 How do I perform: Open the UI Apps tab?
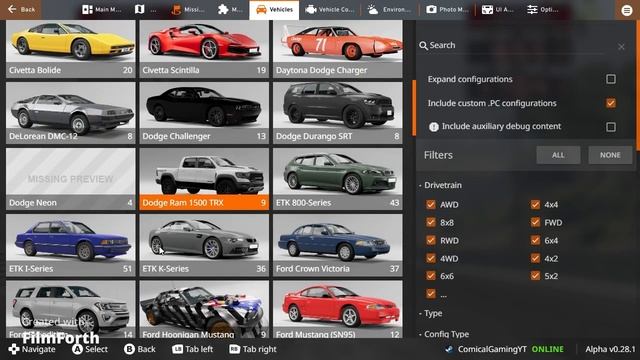(x=497, y=9)
